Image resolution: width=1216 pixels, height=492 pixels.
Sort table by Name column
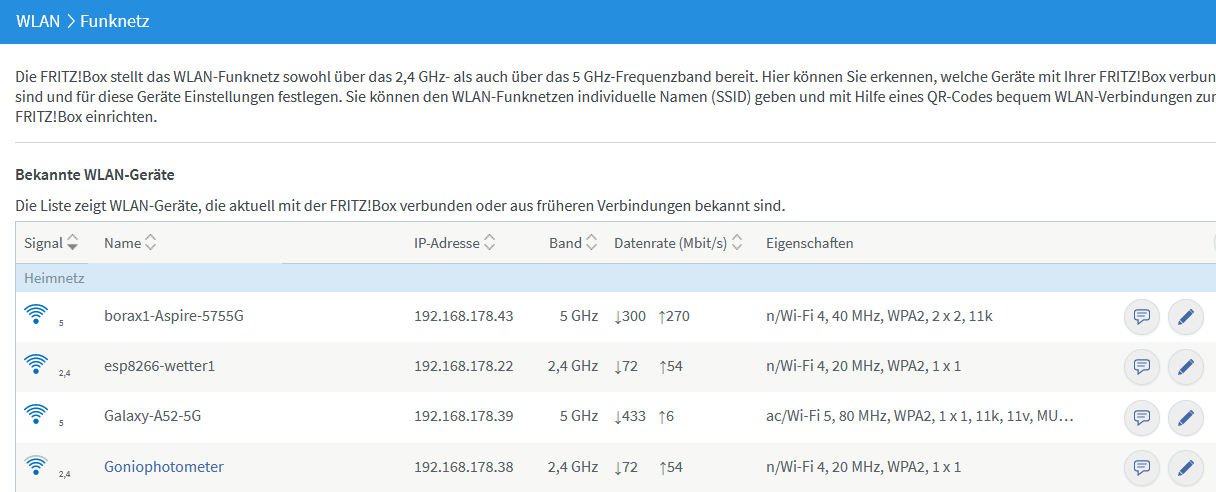tap(131, 243)
